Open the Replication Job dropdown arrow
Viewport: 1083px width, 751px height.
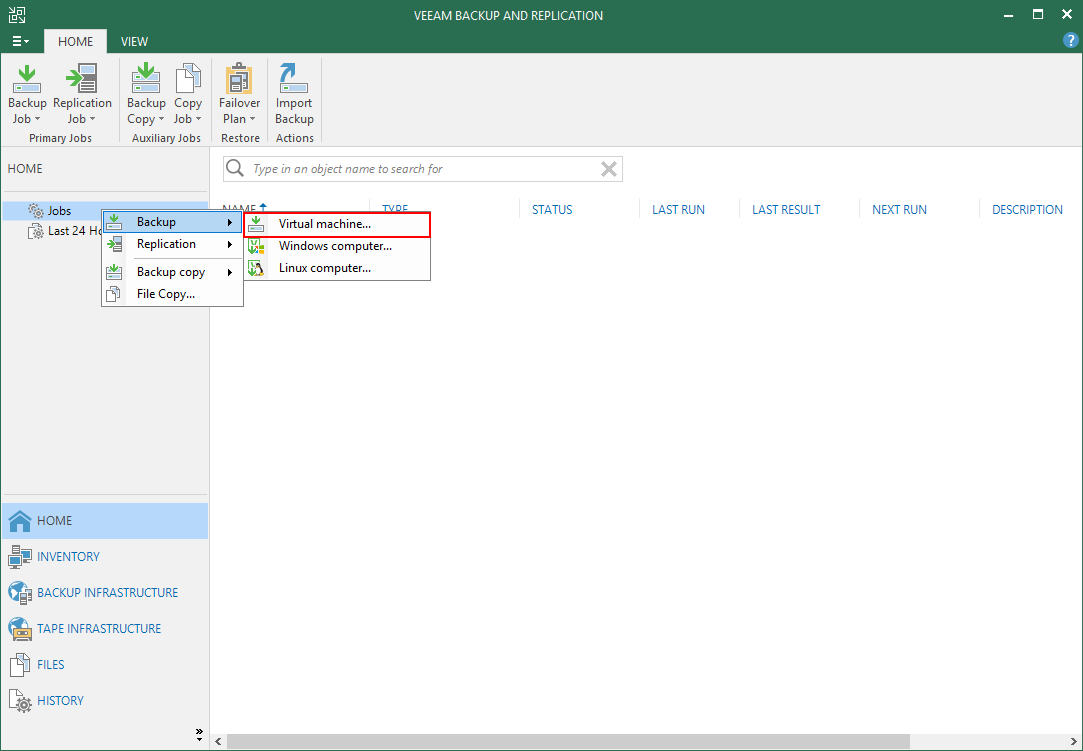point(92,120)
